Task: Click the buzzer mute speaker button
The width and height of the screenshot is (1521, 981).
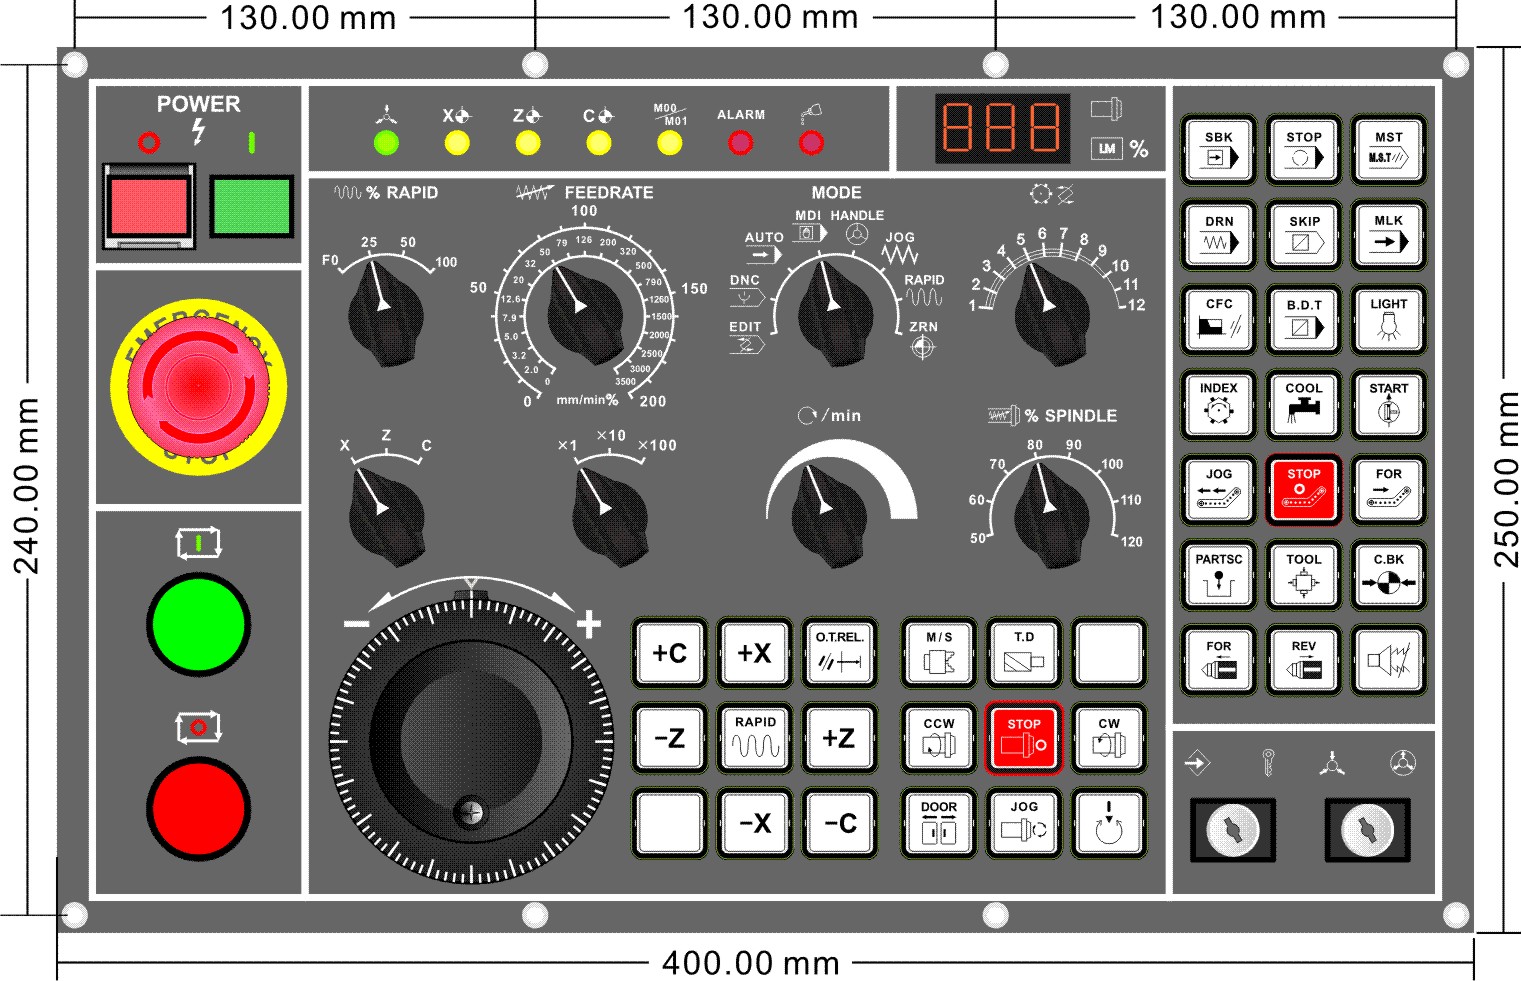Action: pyautogui.click(x=1388, y=660)
